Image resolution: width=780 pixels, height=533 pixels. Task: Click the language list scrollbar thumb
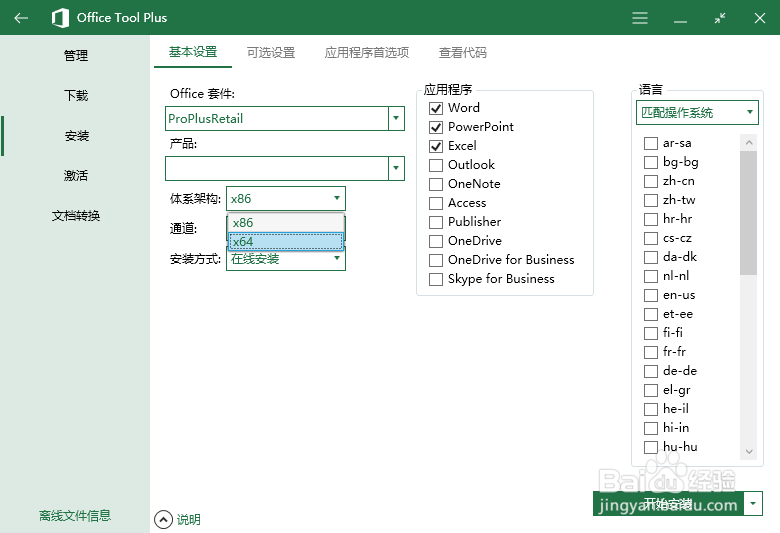point(748,213)
